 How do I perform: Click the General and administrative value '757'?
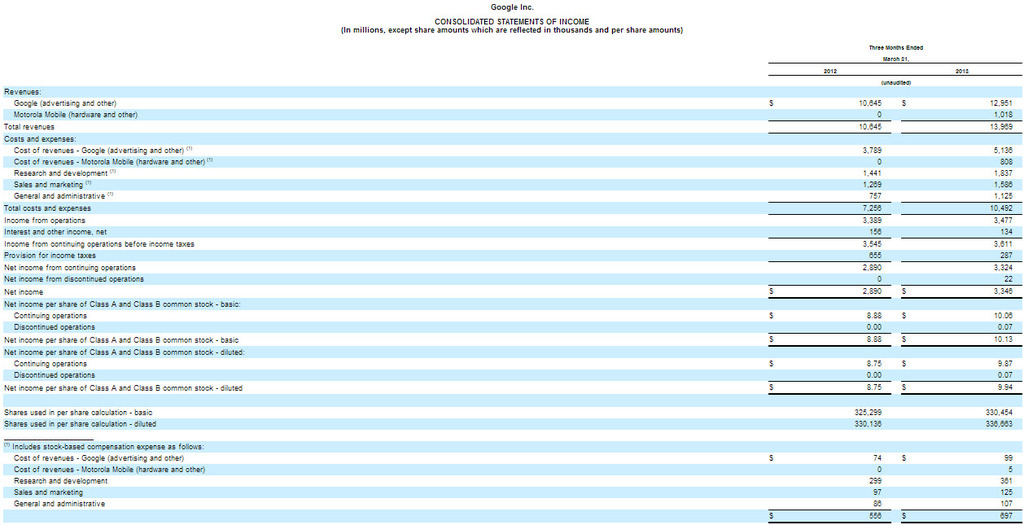[876, 196]
